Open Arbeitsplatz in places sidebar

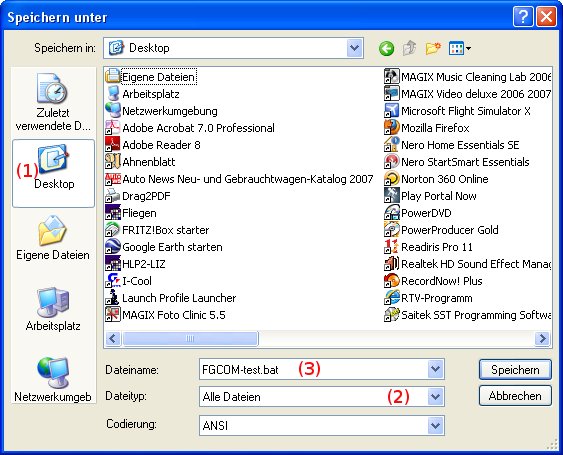pos(53,309)
